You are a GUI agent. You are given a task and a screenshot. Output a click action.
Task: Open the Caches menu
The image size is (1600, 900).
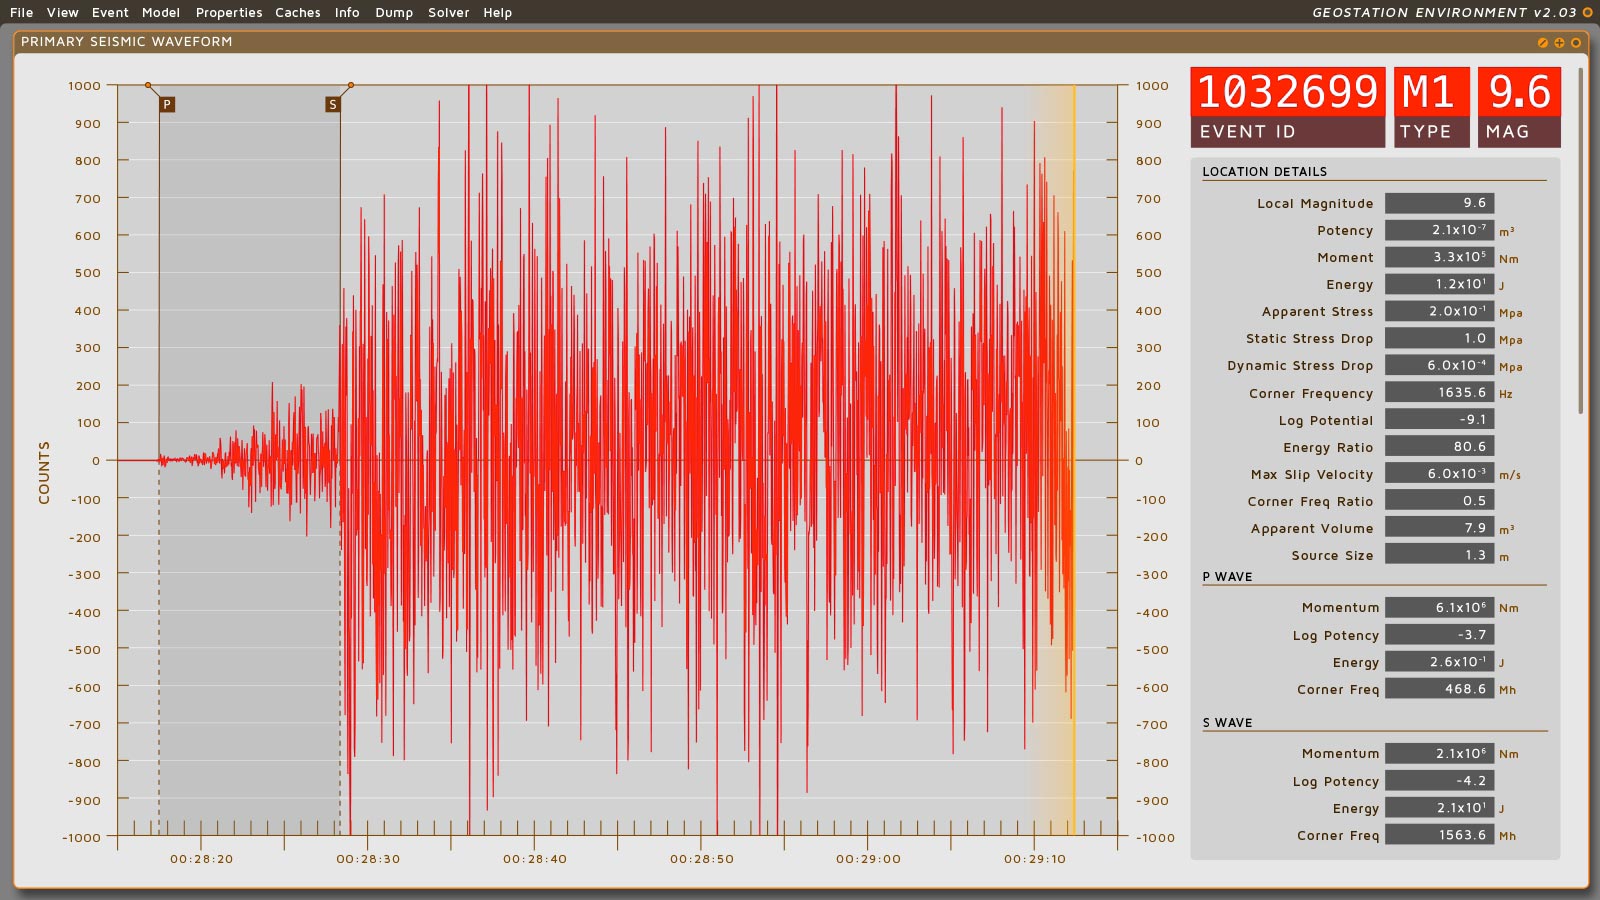(298, 13)
